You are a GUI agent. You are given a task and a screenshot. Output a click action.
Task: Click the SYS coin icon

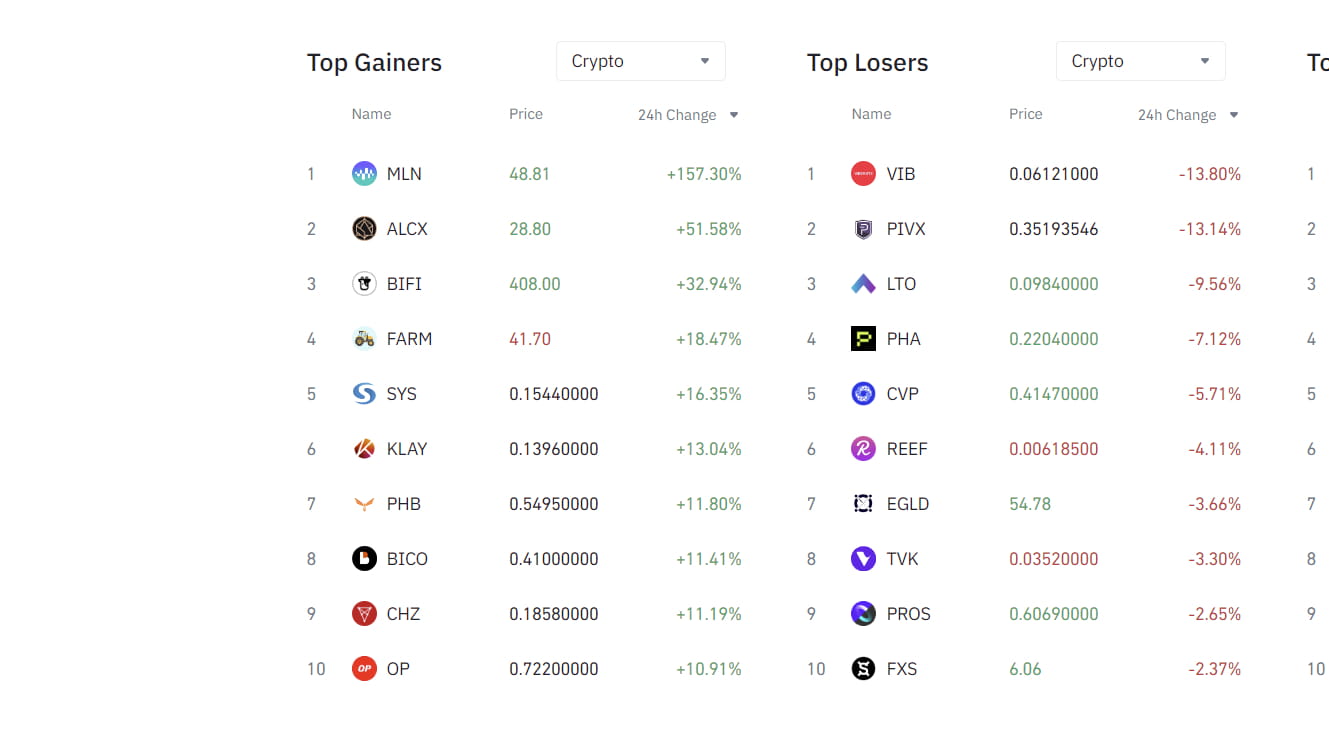pos(364,393)
